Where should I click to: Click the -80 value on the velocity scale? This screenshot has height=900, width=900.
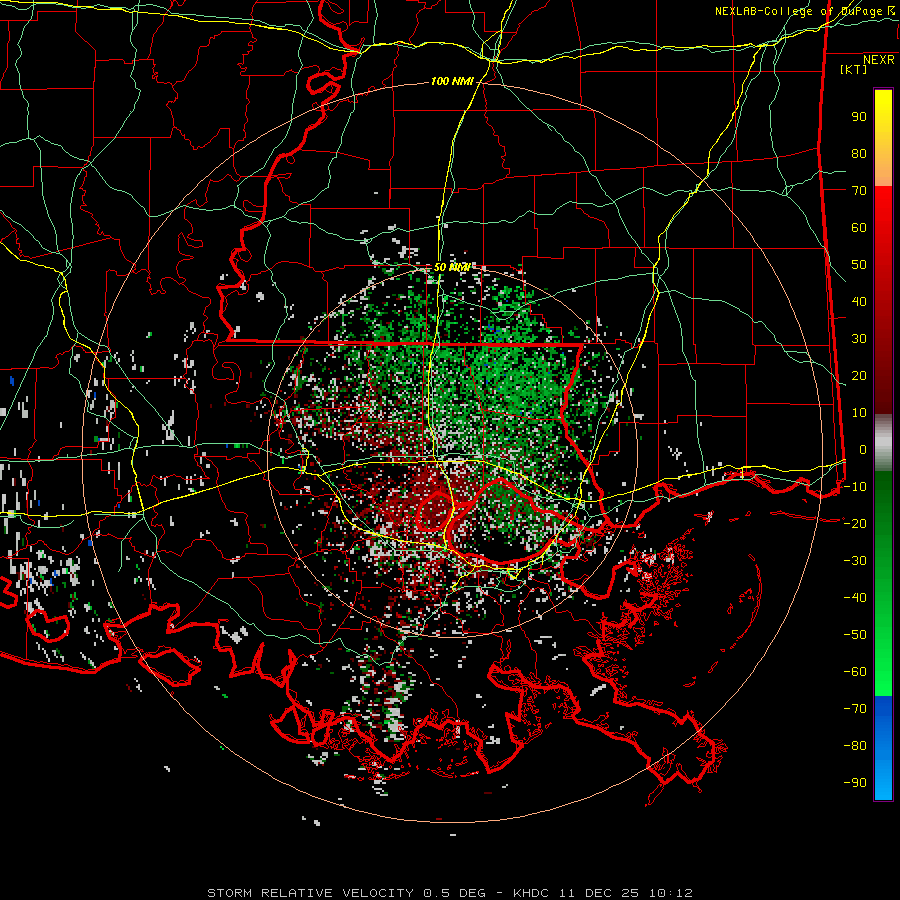(855, 746)
